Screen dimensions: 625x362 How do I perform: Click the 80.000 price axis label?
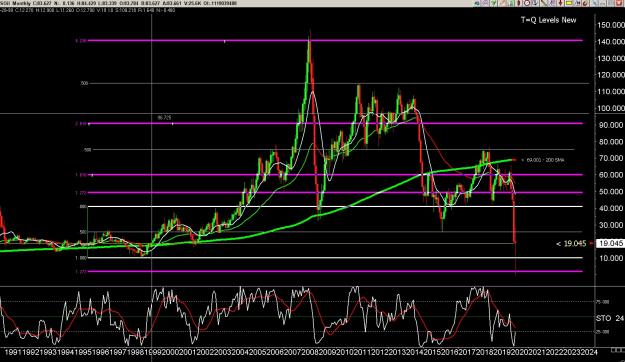point(612,142)
